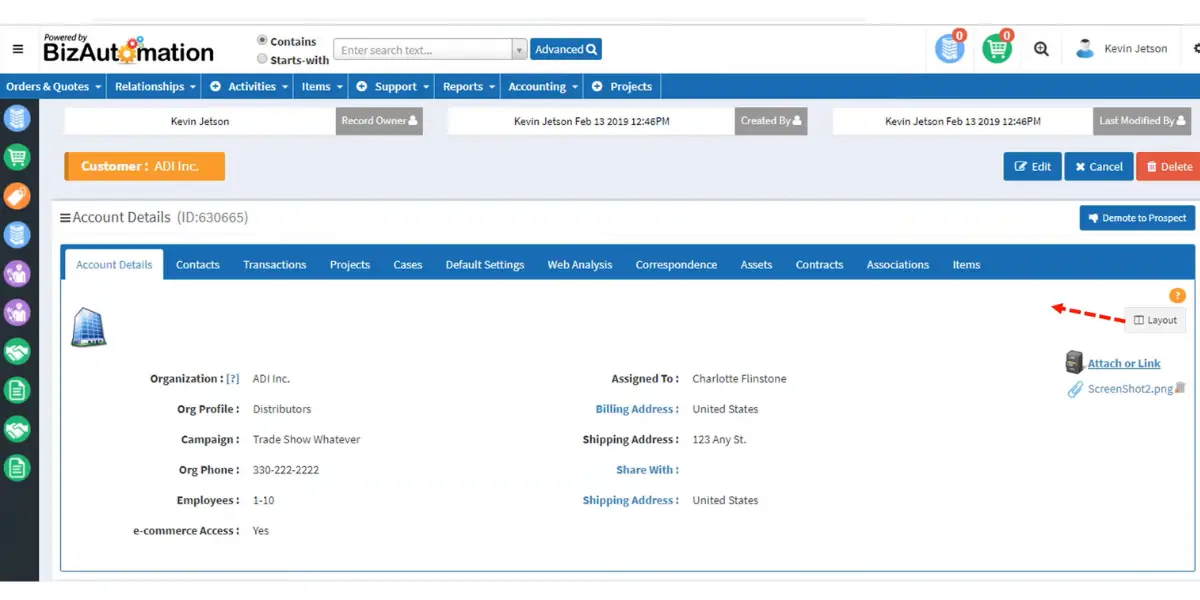Open the Projects menu in the top navigation bar
1200x600 pixels.
point(622,87)
